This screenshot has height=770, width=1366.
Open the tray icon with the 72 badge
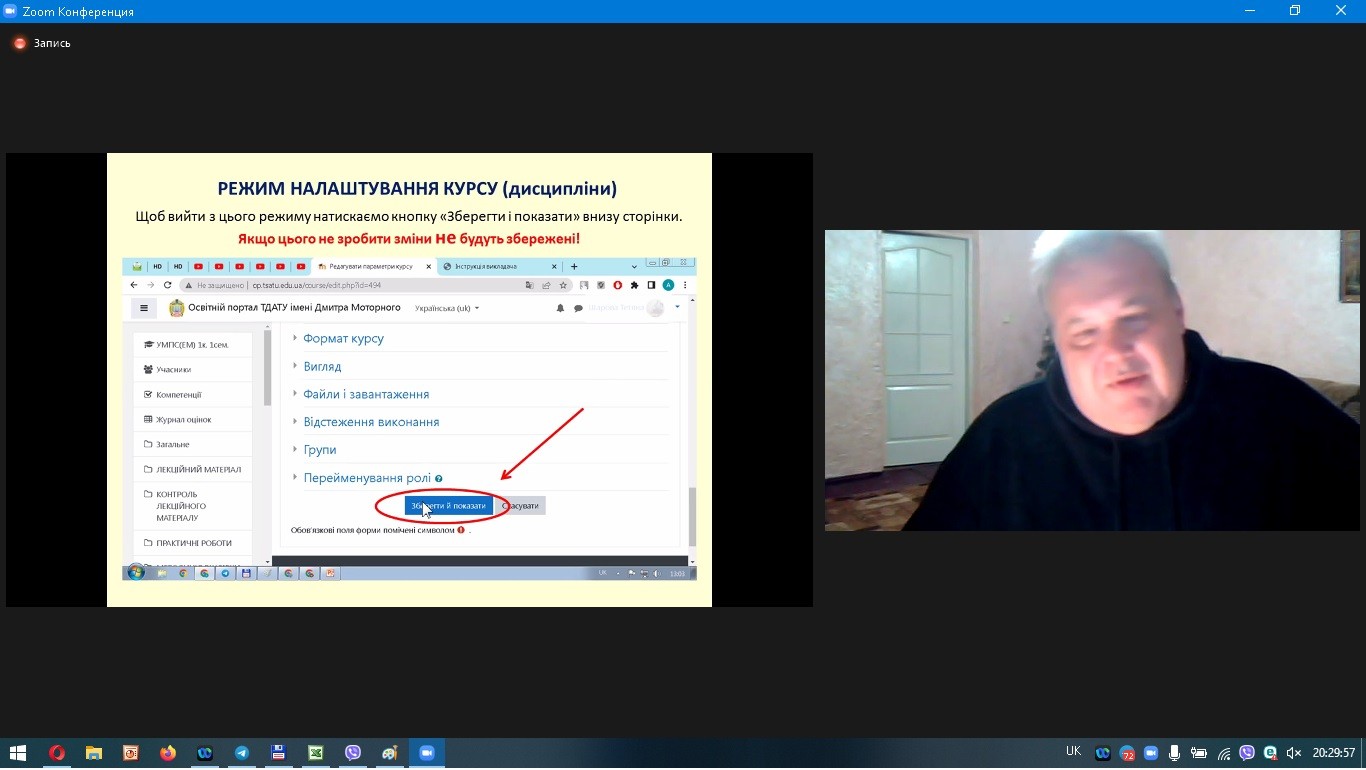pos(1127,753)
